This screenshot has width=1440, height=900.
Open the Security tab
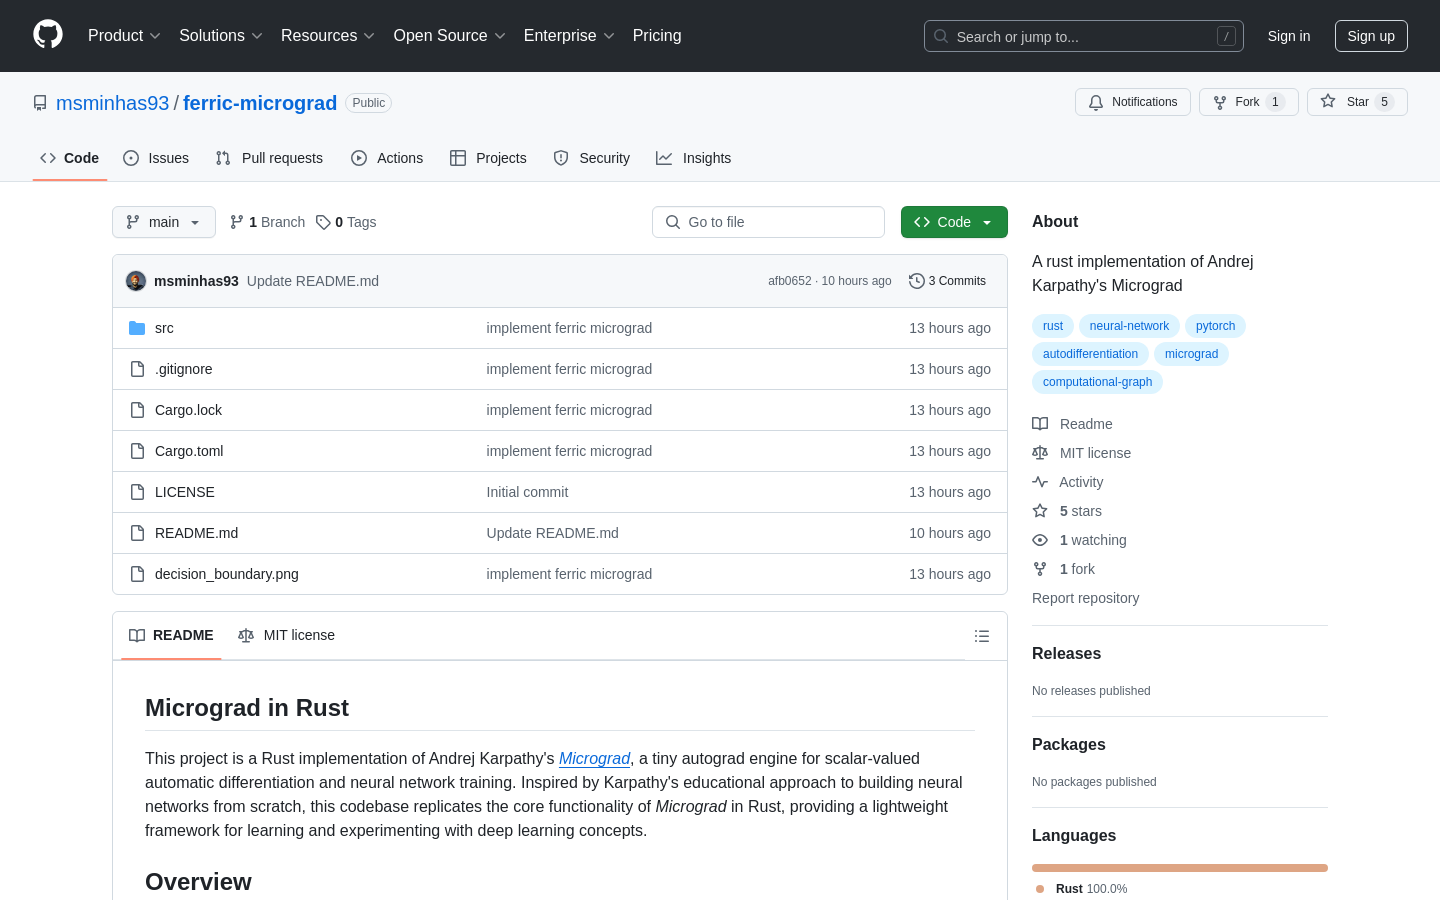(x=592, y=158)
